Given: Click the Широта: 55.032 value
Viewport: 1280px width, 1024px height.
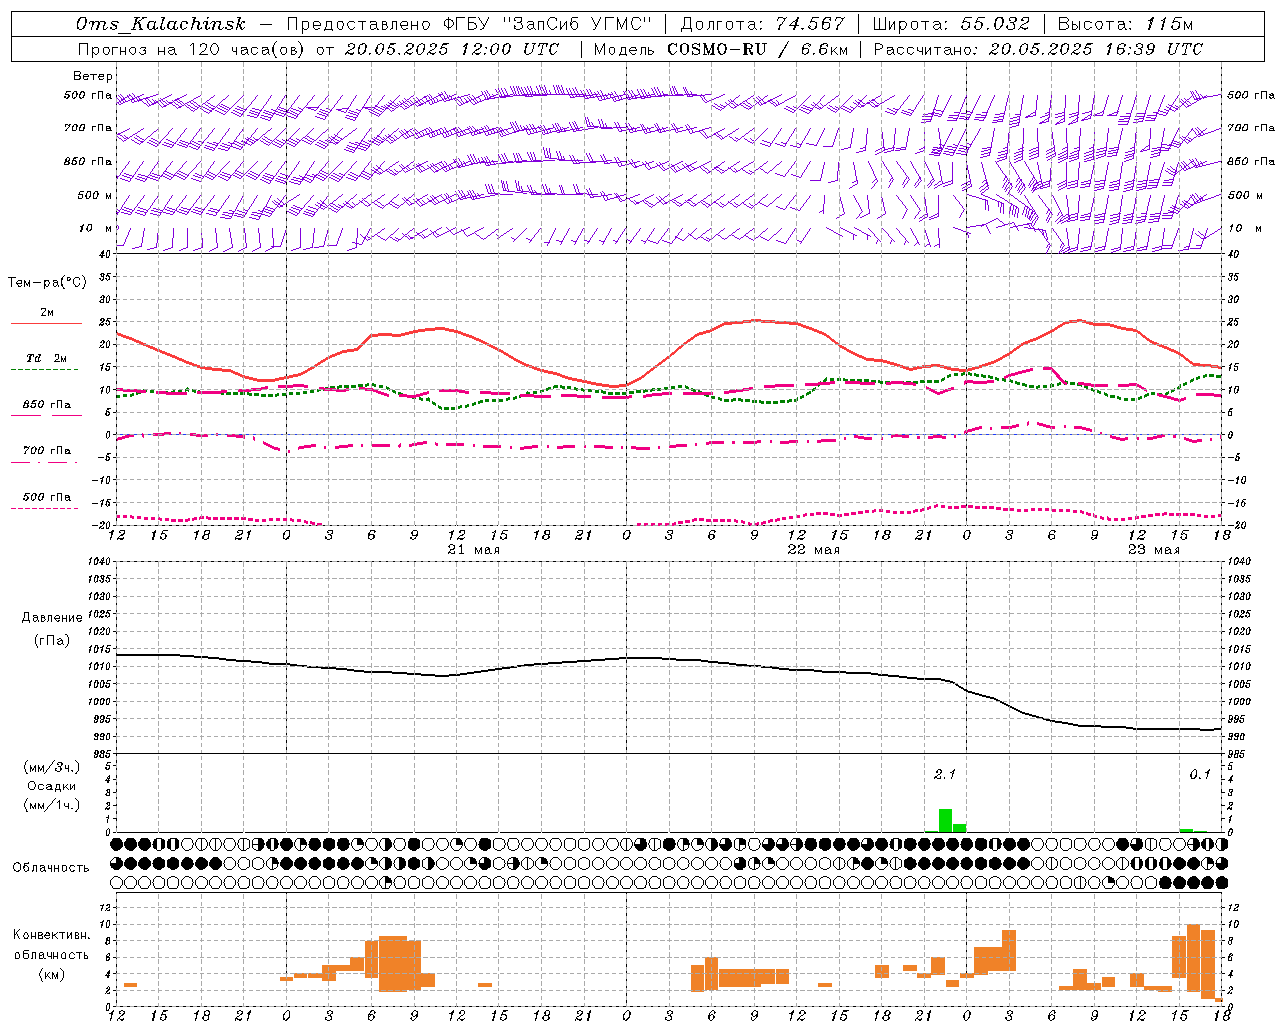Looking at the screenshot, I should 951,24.
